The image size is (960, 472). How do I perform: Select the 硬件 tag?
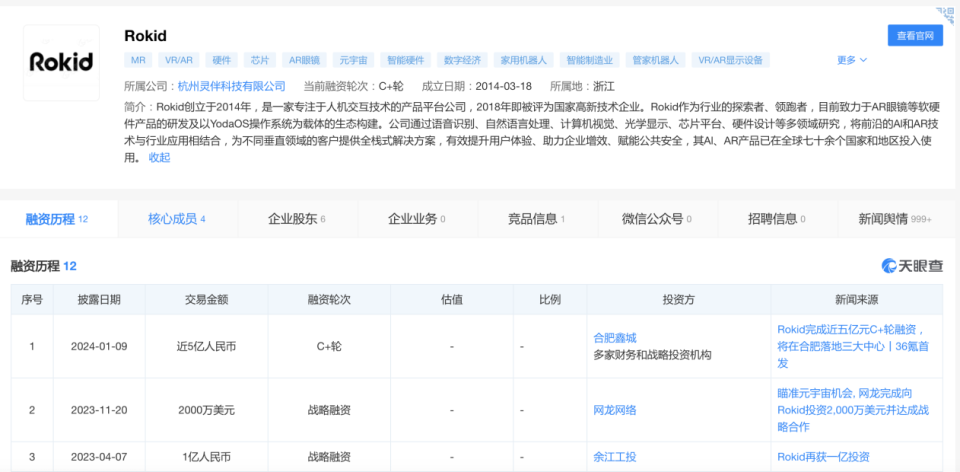tap(222, 60)
